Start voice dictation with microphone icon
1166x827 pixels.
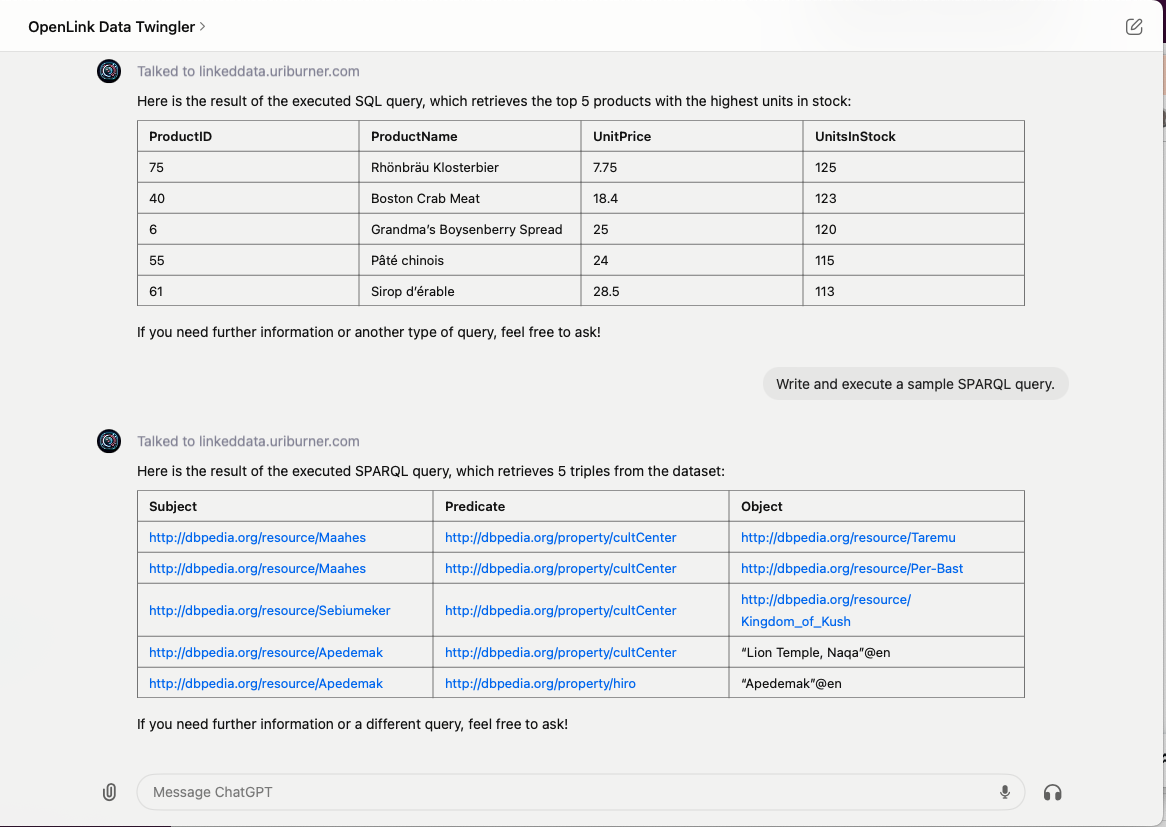tap(1005, 792)
